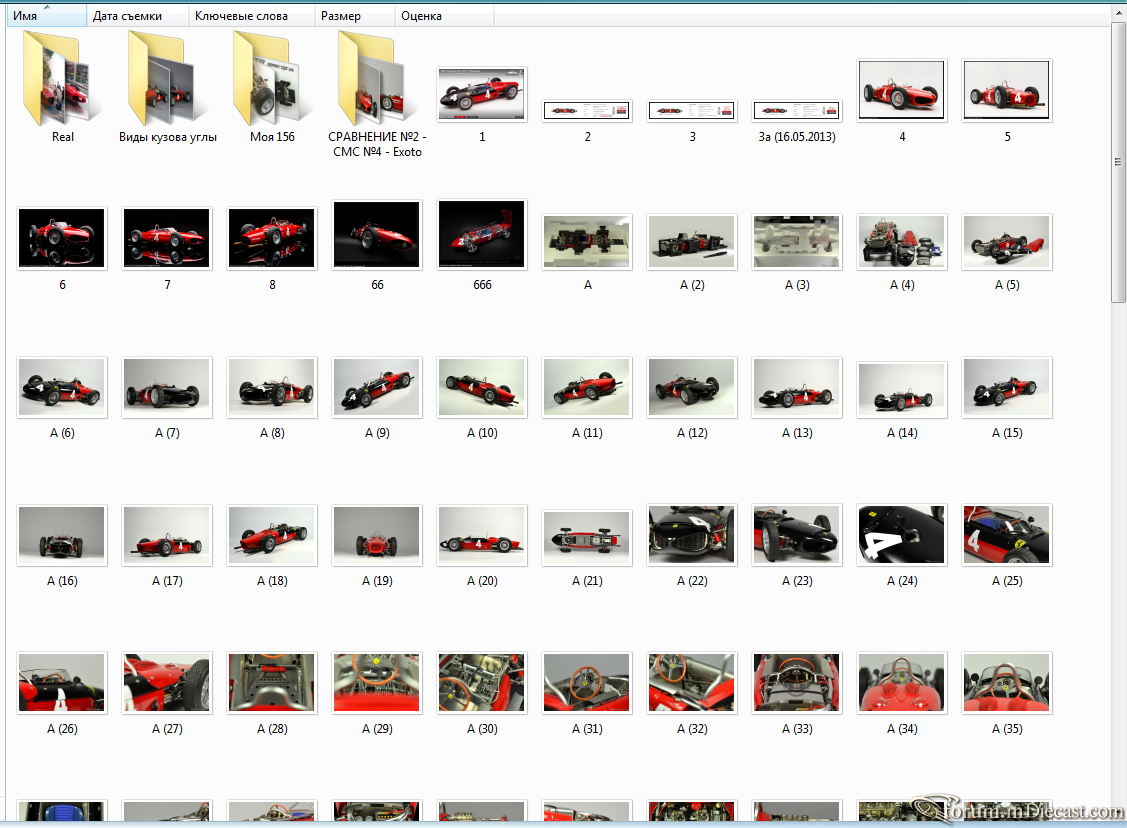The image size is (1127, 828).
Task: Select the A (30) image thumbnail
Action: tap(482, 683)
